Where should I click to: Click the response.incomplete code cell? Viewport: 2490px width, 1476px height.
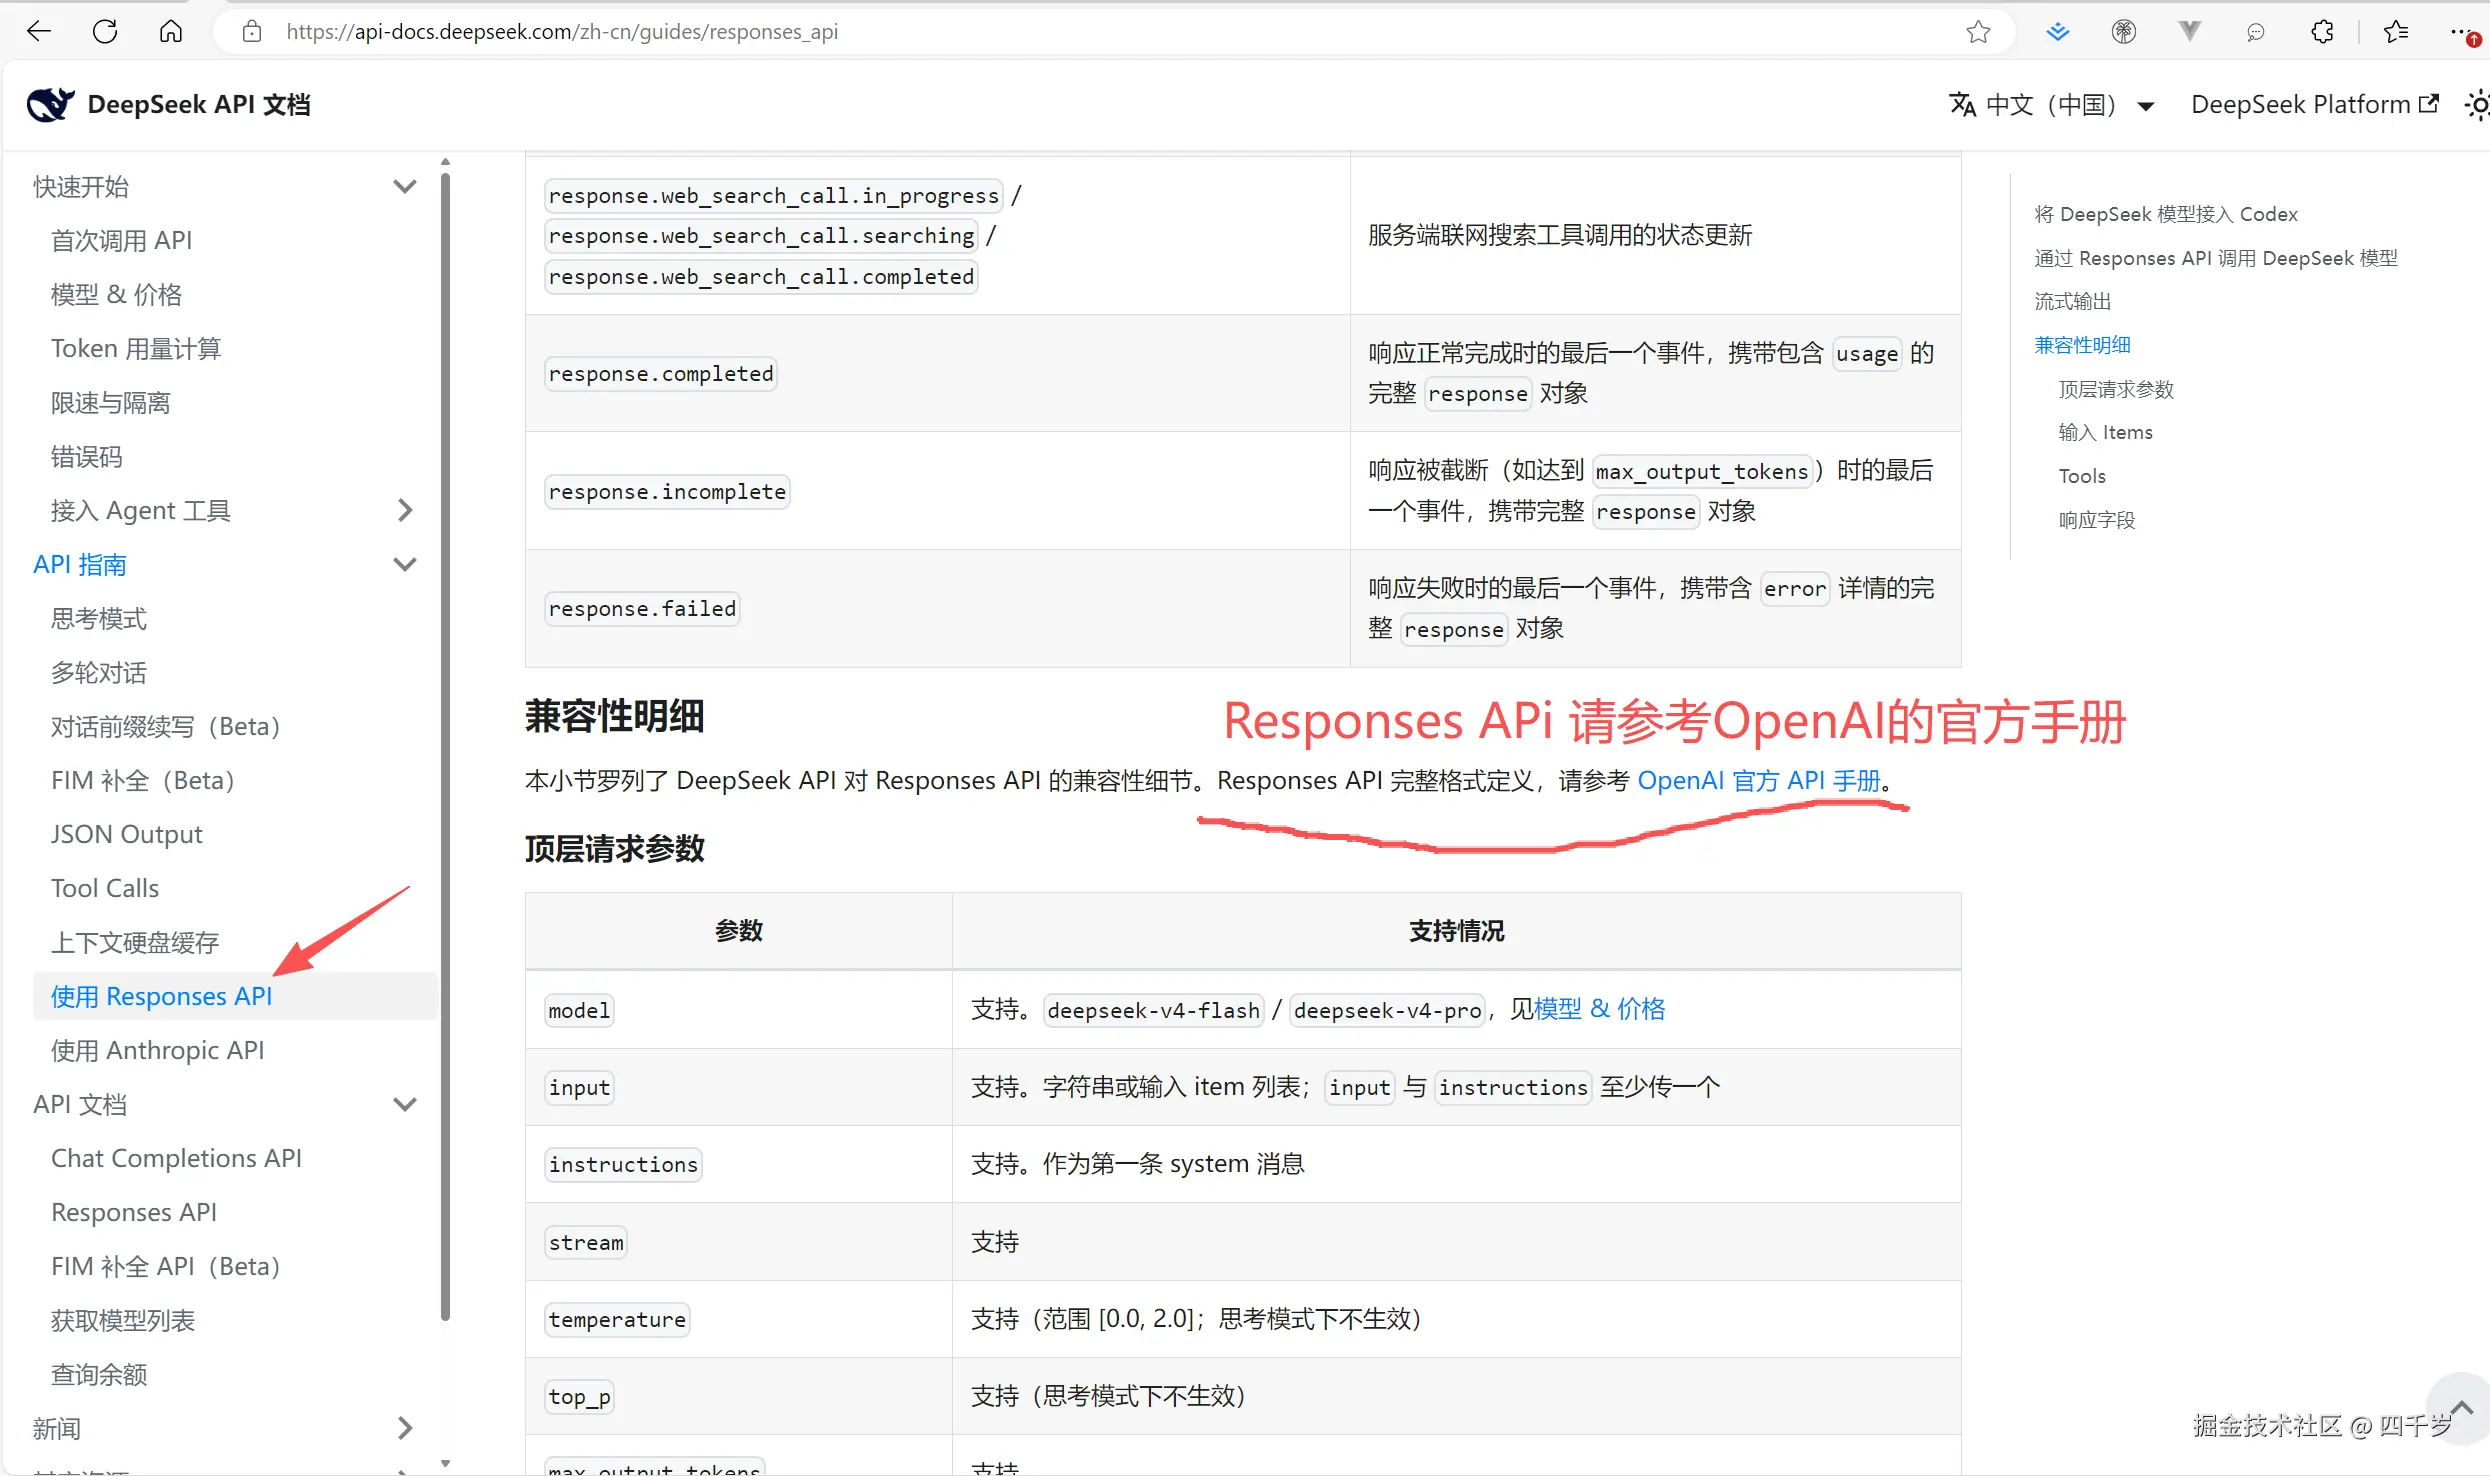(667, 491)
